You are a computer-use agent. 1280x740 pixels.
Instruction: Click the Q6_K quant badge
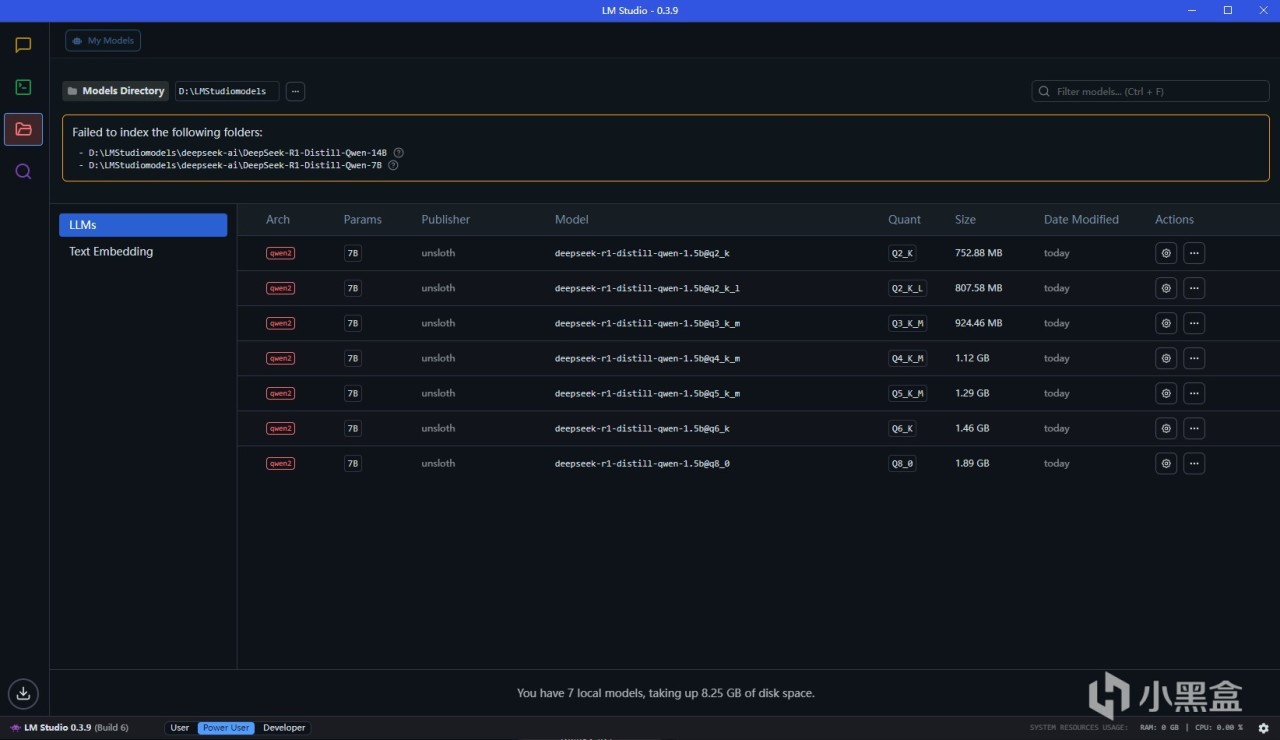(x=902, y=428)
